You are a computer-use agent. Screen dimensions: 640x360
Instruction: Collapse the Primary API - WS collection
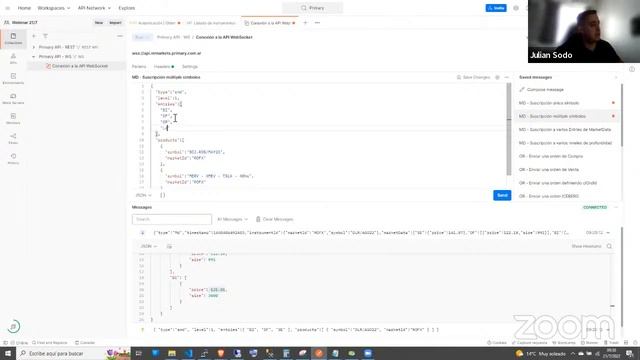[34, 56]
